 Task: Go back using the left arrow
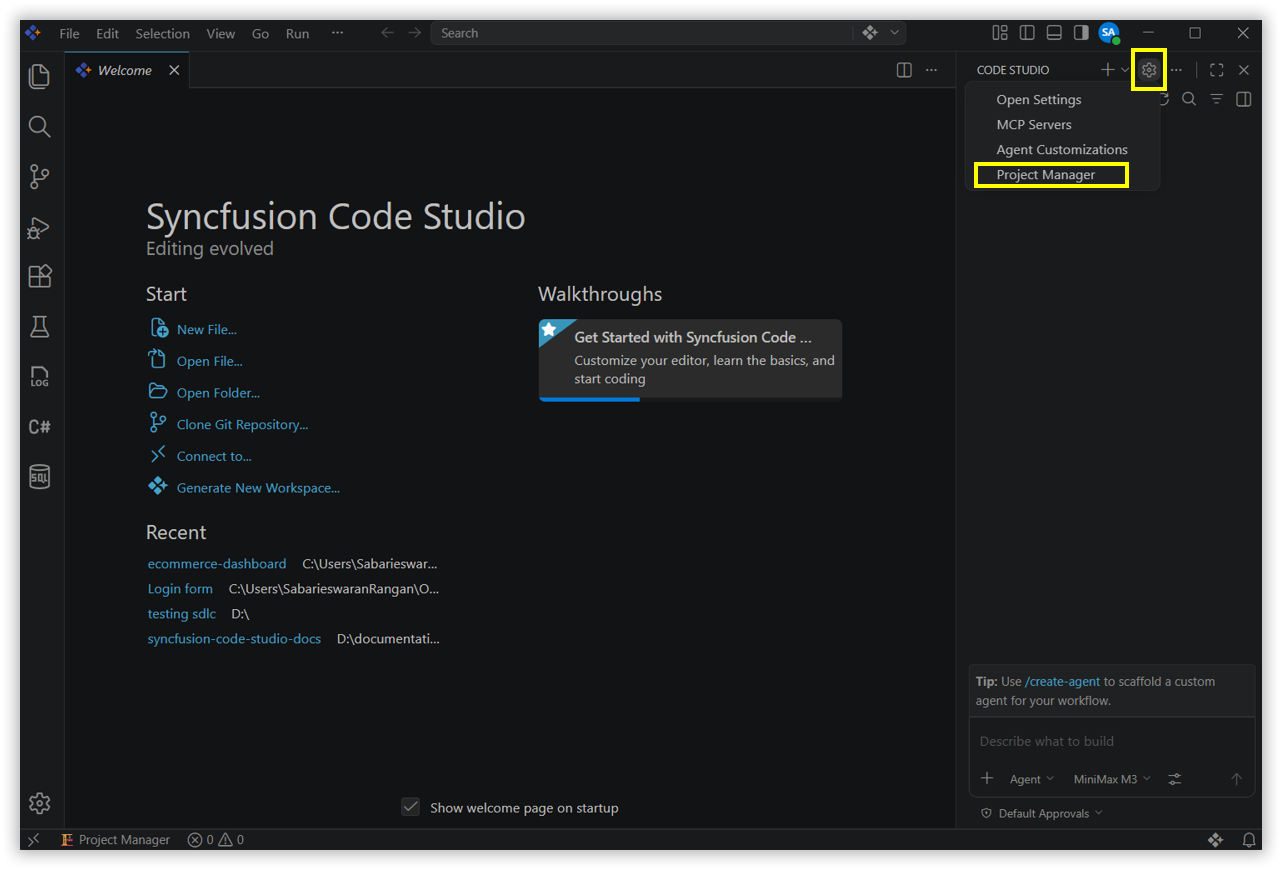388,33
